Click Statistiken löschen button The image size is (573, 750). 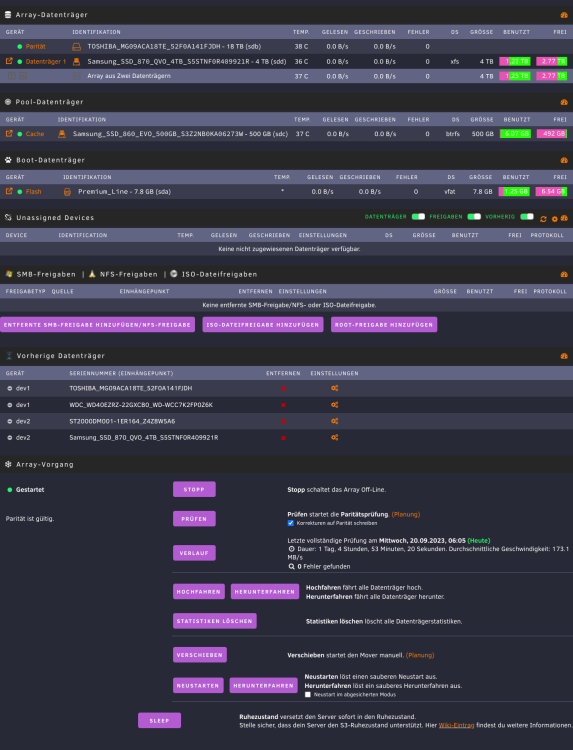coord(215,621)
